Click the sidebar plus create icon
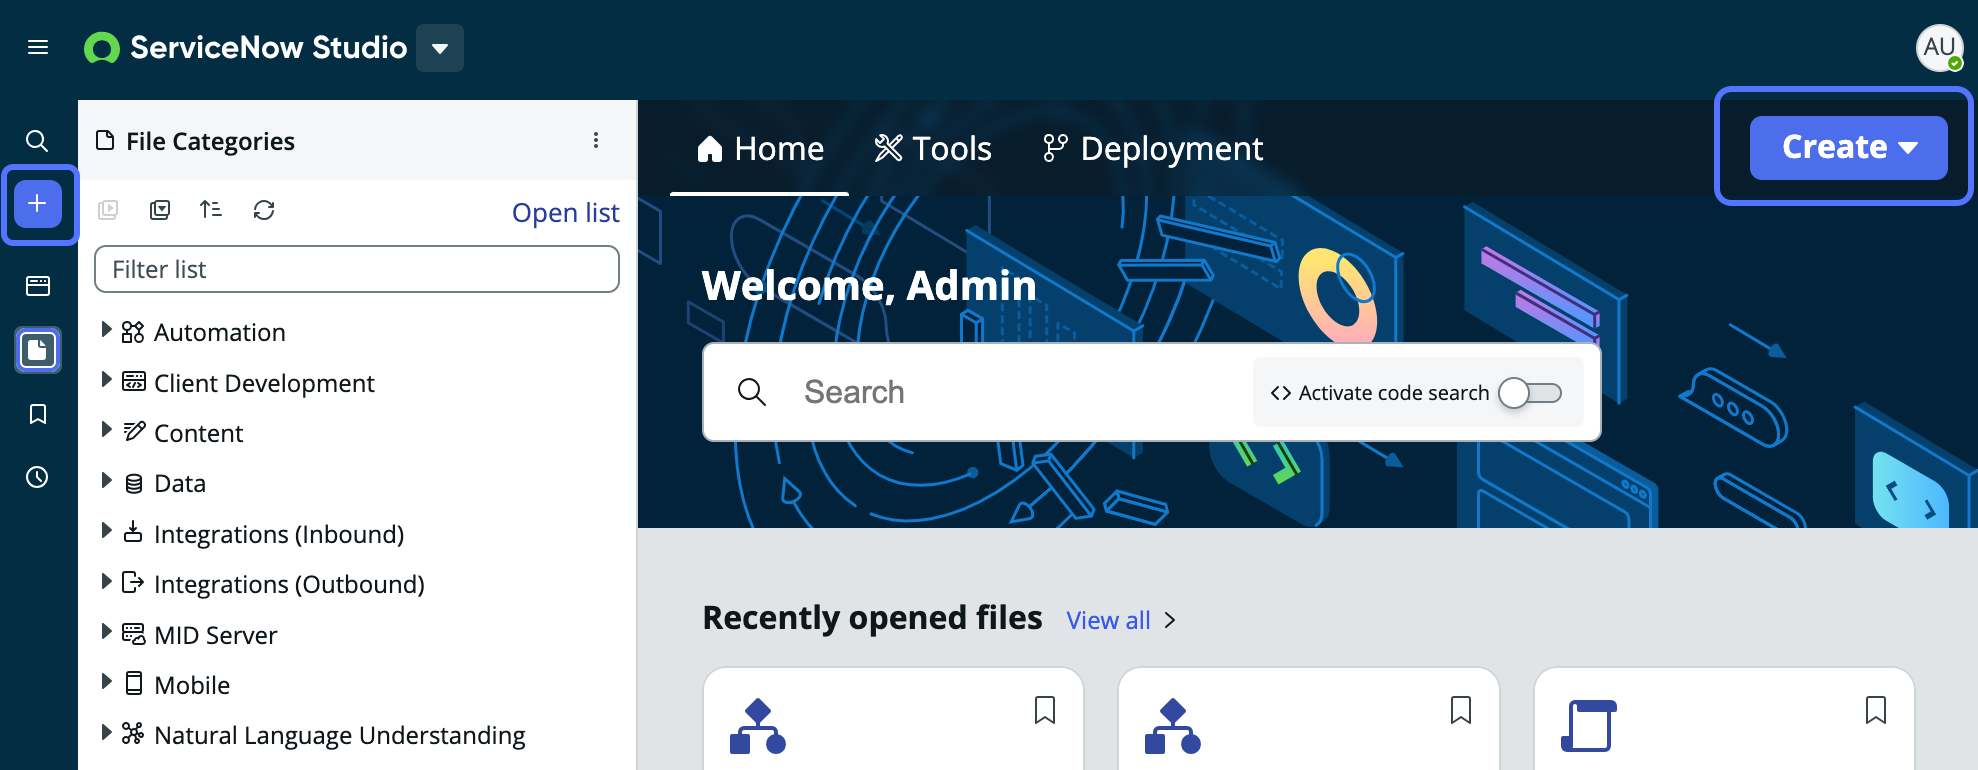This screenshot has width=1978, height=770. click(38, 204)
